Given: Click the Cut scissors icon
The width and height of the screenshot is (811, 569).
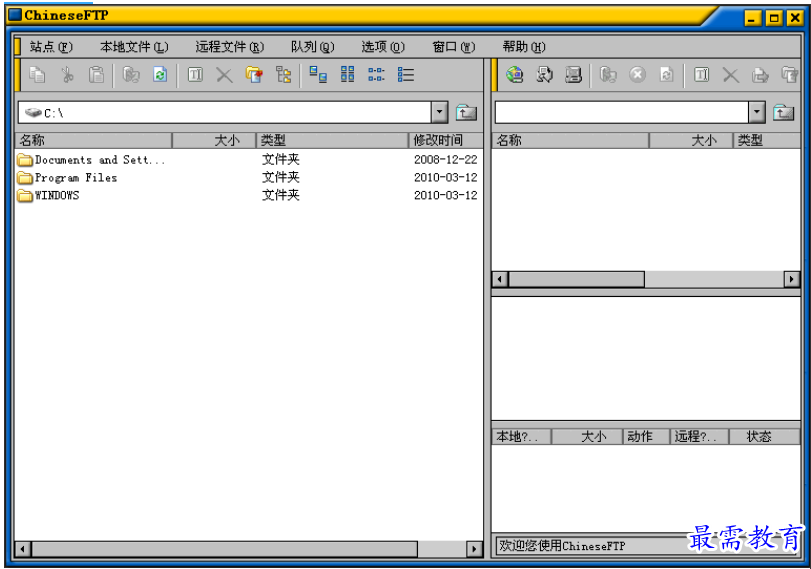Looking at the screenshot, I should click(67, 75).
